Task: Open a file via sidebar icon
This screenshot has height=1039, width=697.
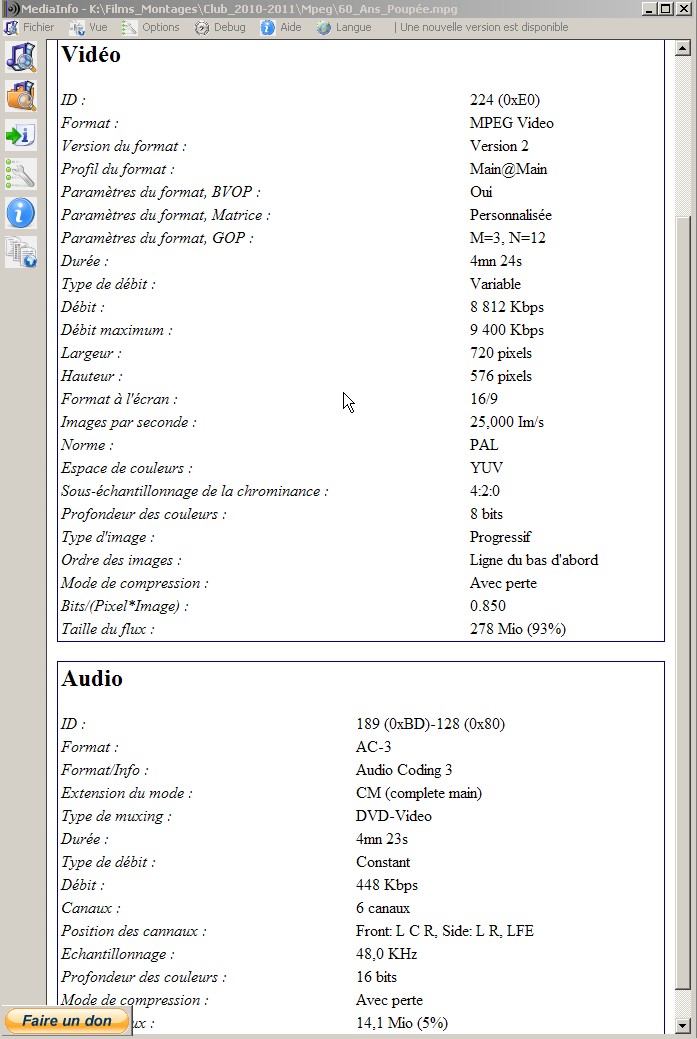Action: click(x=21, y=57)
